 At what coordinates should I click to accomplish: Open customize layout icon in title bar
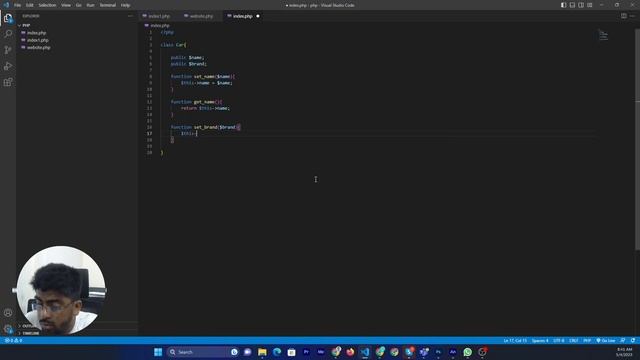pos(590,5)
